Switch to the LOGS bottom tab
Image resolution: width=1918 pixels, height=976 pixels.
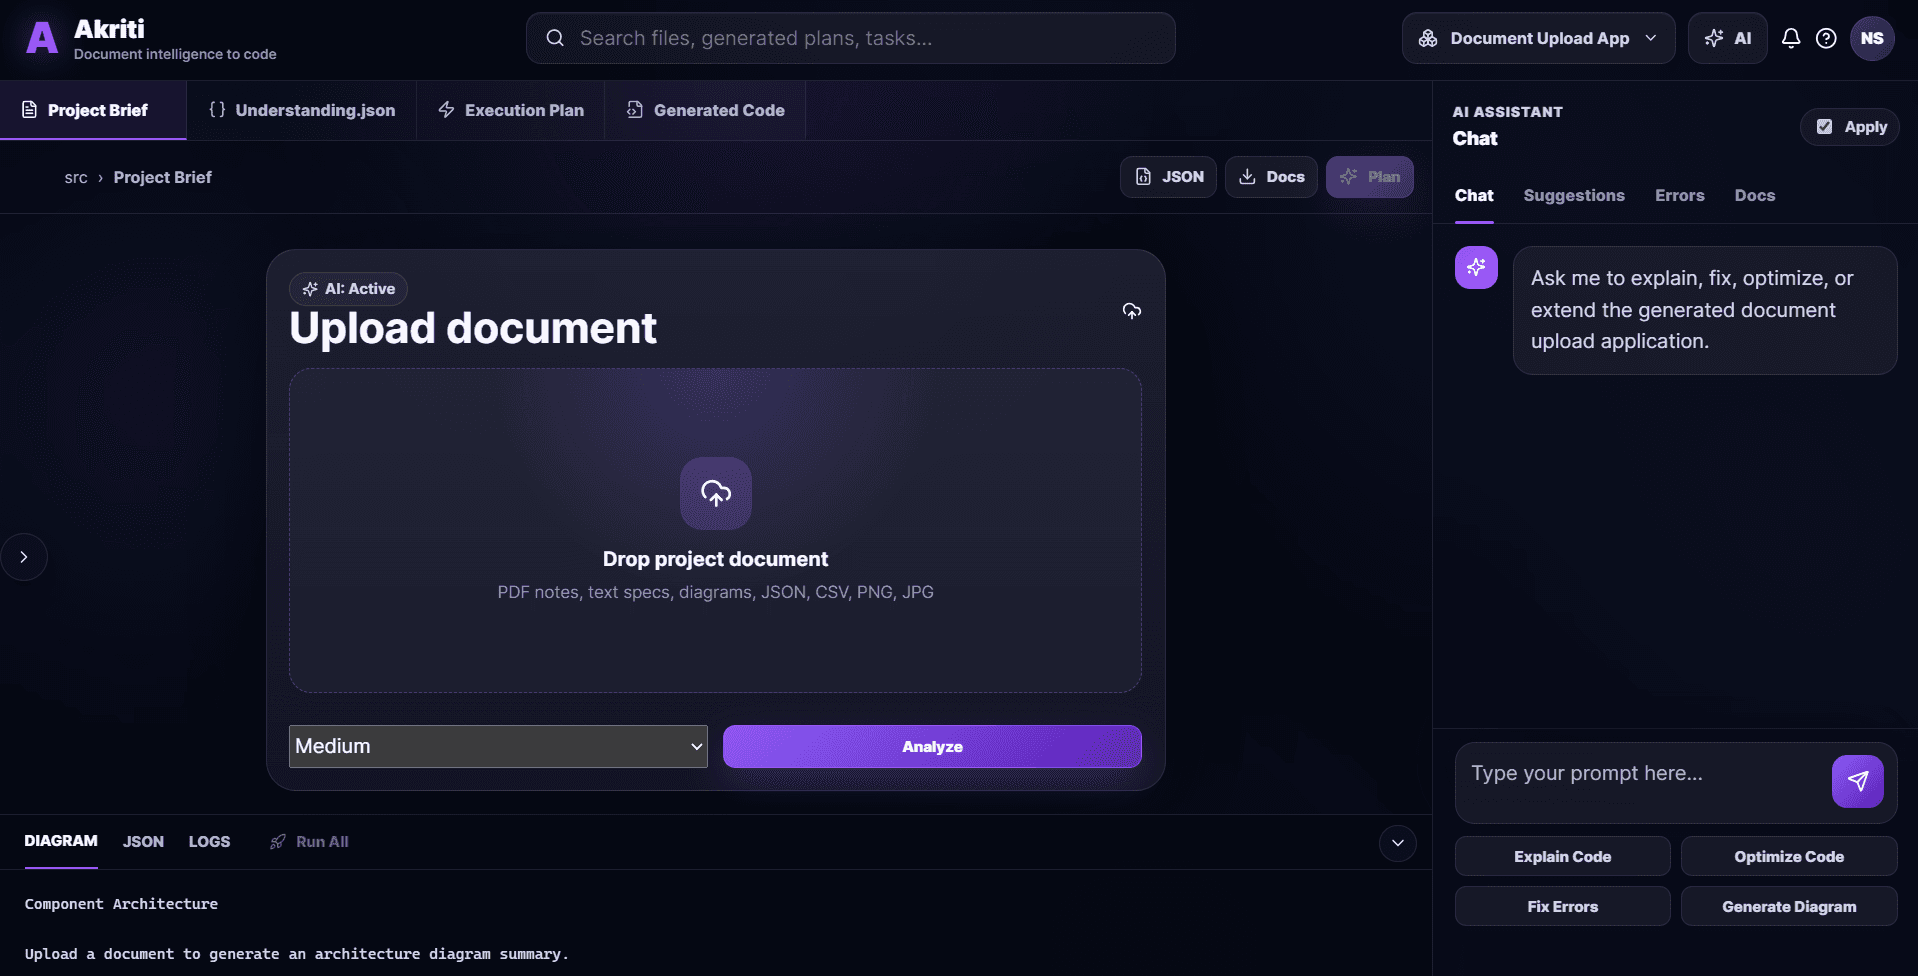click(209, 842)
